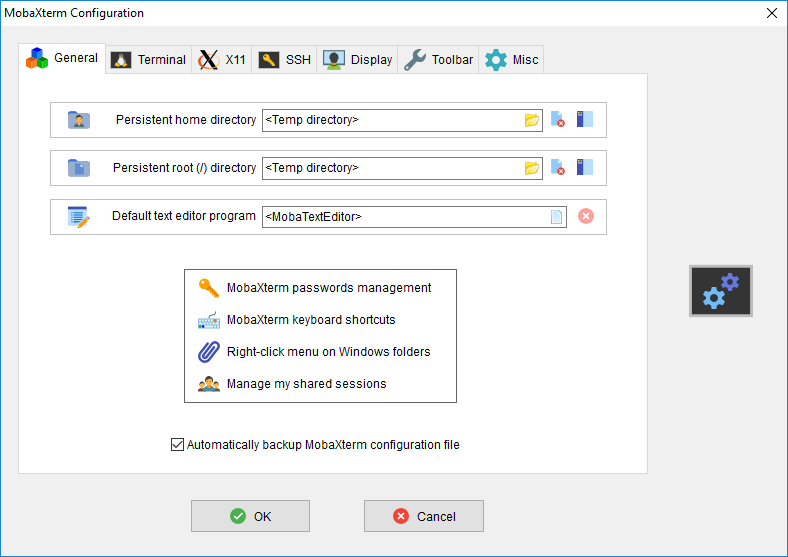
Task: Manage my shared sessions
Action: [x=305, y=384]
